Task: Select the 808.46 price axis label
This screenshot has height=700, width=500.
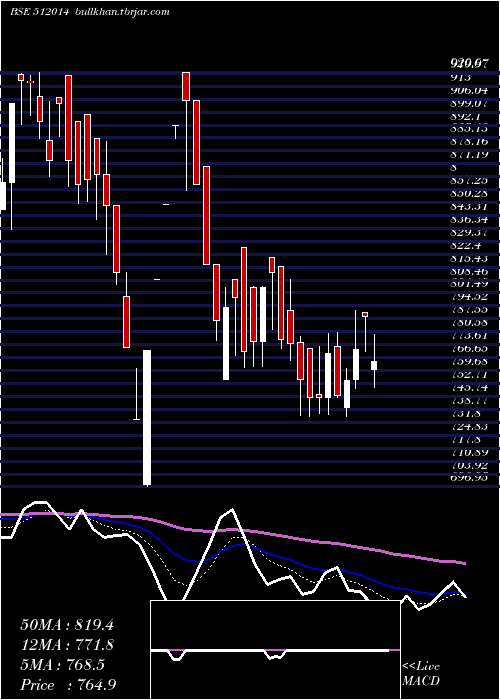Action: pyautogui.click(x=468, y=271)
